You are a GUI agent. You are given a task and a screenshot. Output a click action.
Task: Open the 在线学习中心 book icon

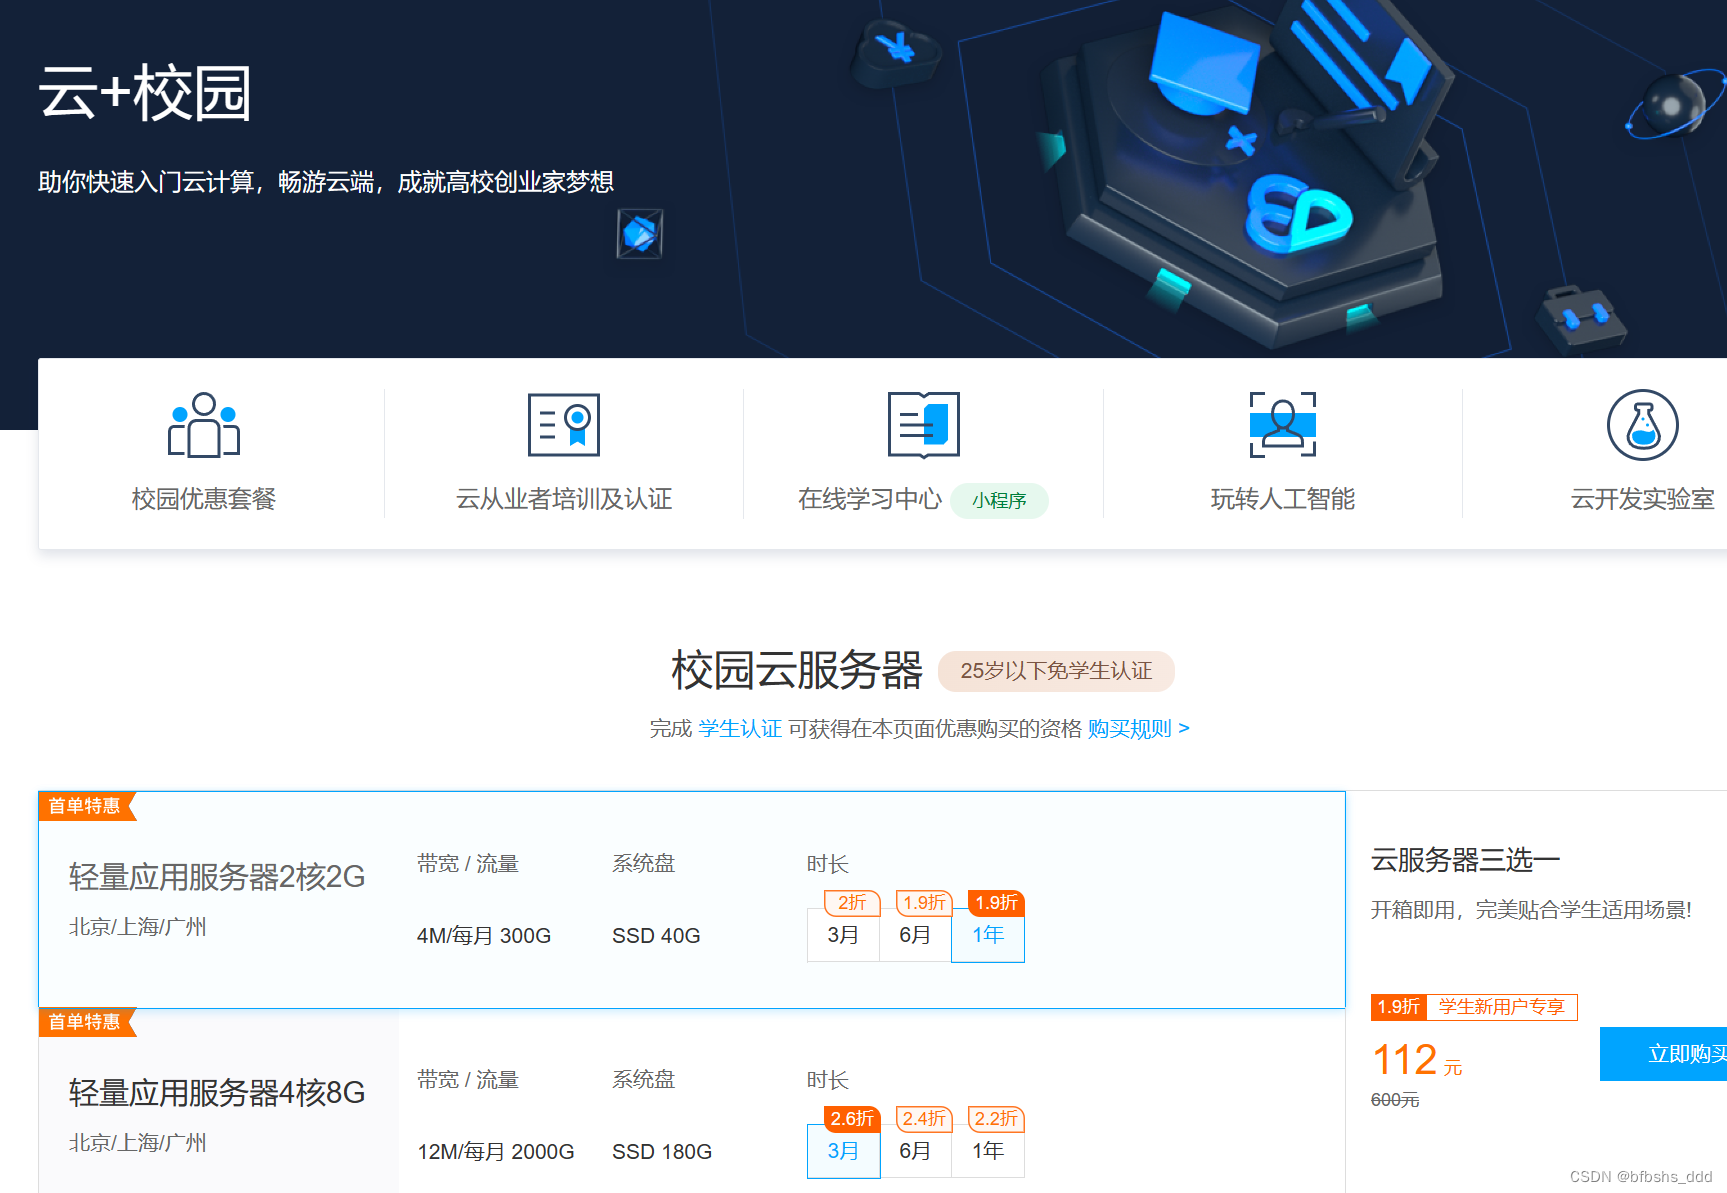(x=922, y=425)
